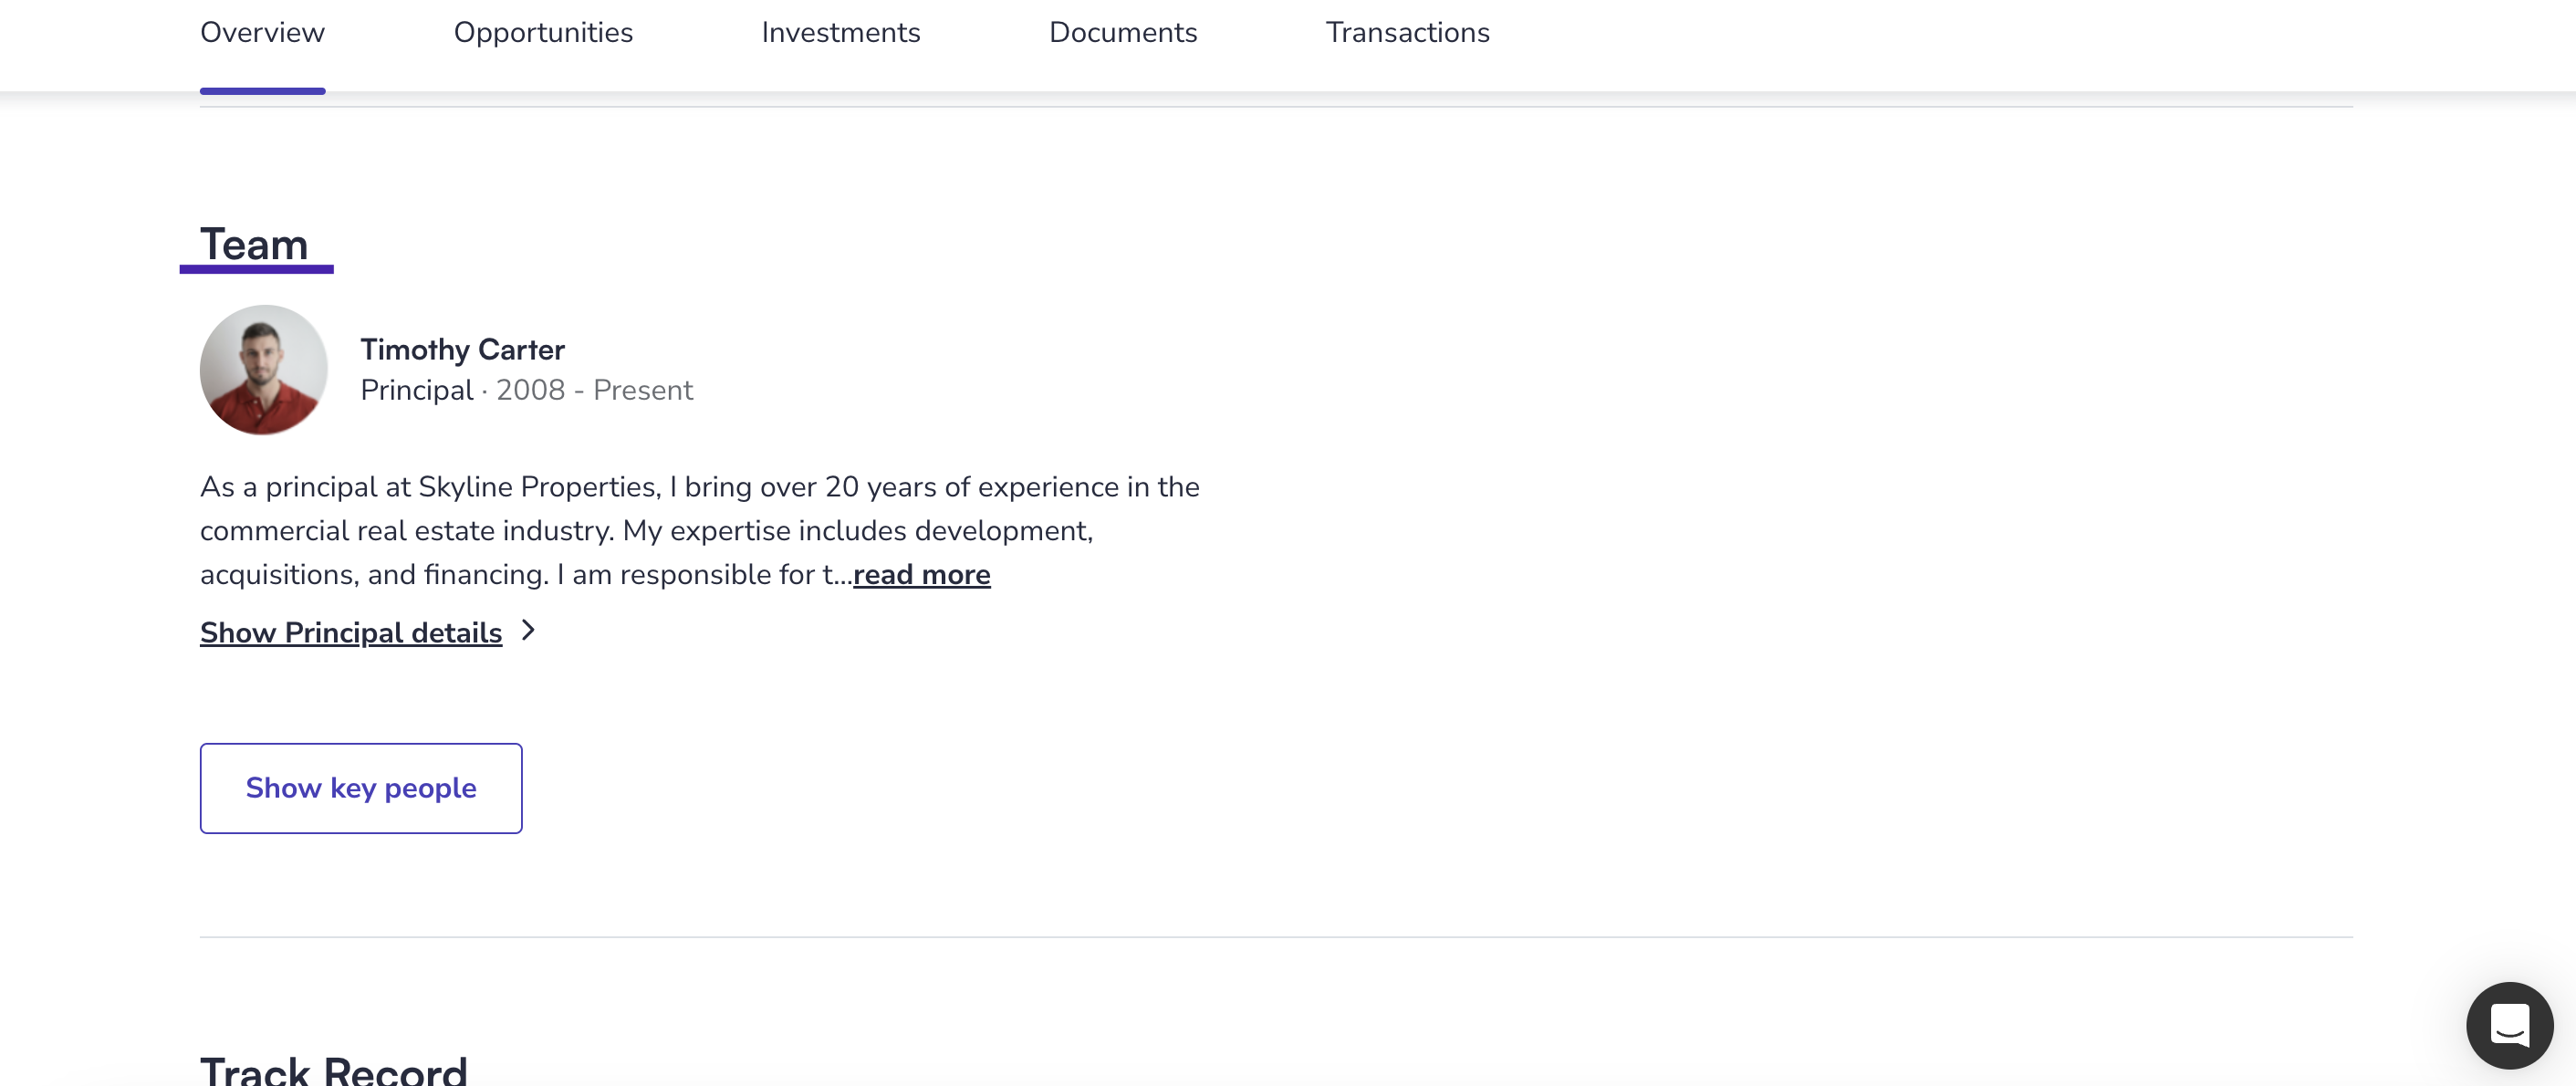2576x1086 pixels.
Task: Open the Opportunities tab
Action: 543,33
